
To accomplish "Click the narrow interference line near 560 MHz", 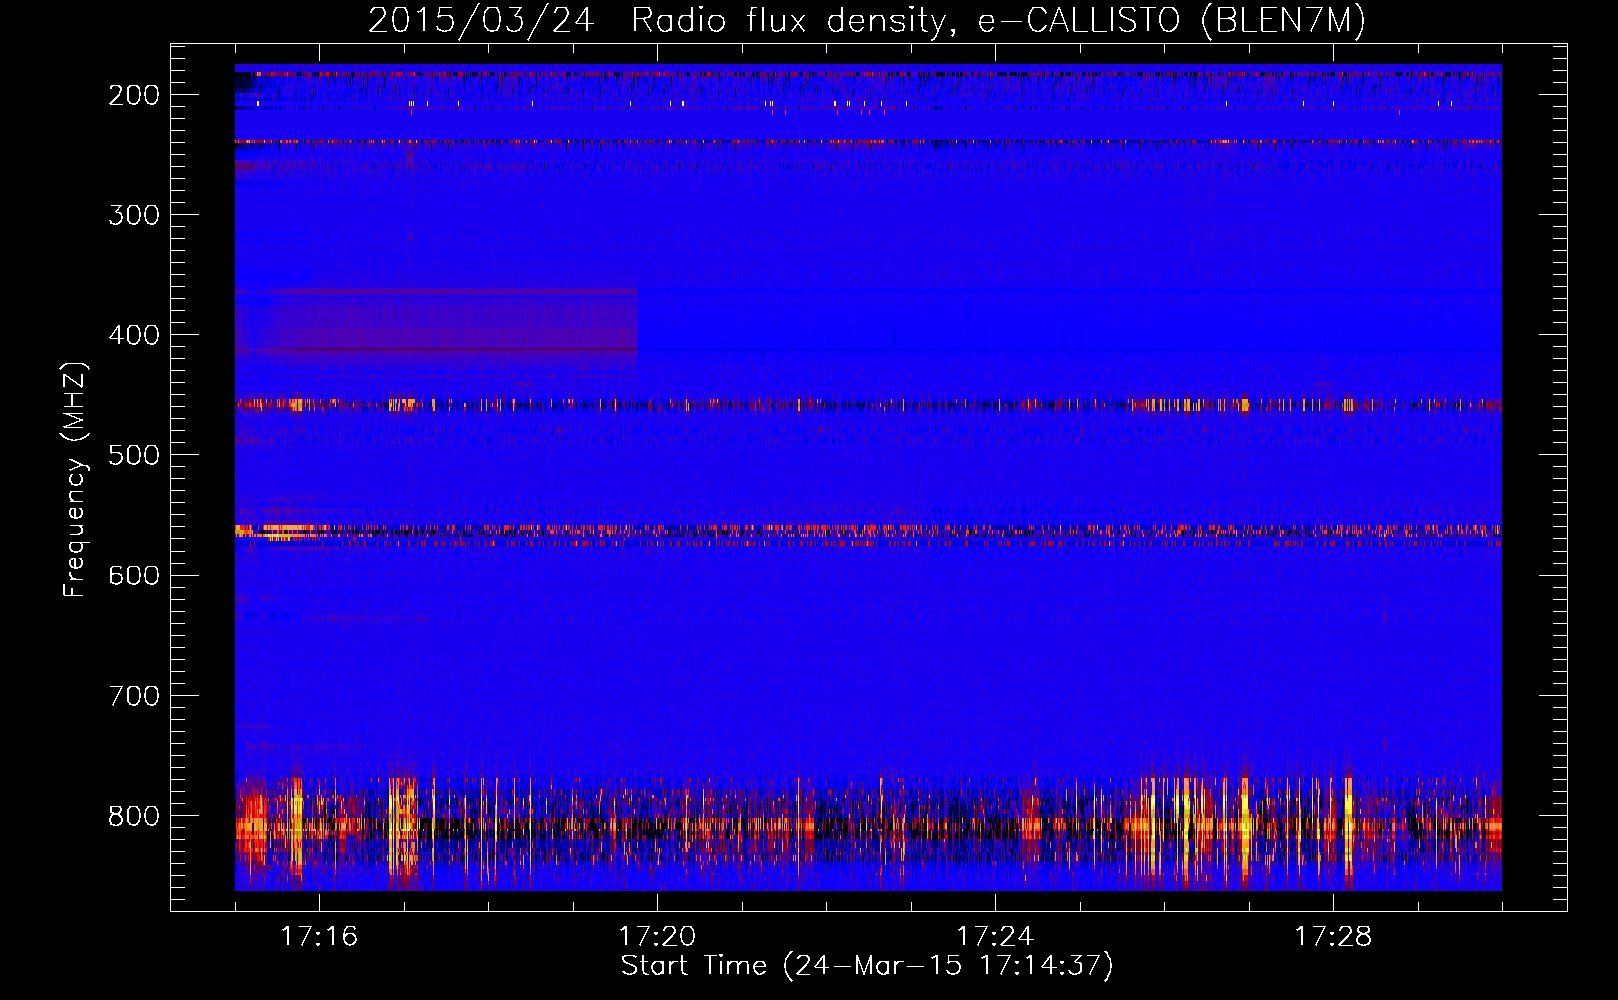I will [868, 532].
